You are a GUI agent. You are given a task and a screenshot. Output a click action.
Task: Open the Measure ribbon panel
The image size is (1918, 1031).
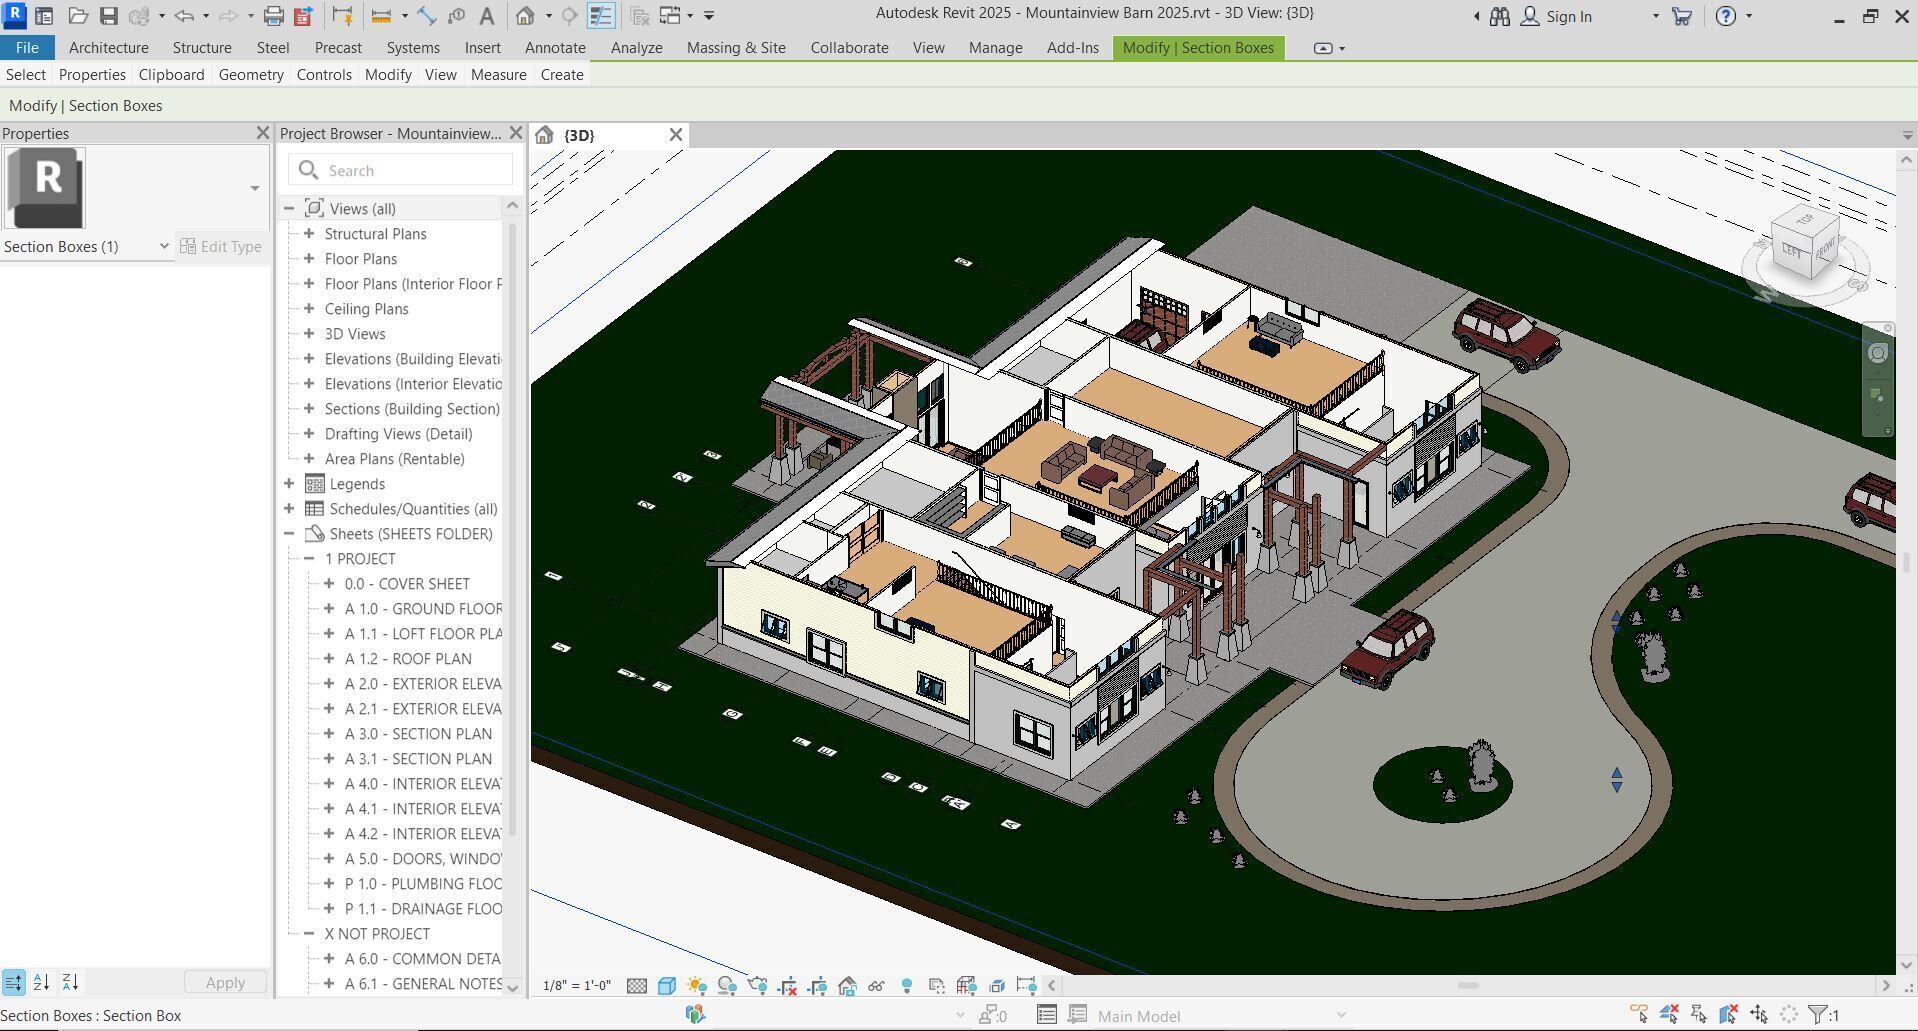[498, 75]
